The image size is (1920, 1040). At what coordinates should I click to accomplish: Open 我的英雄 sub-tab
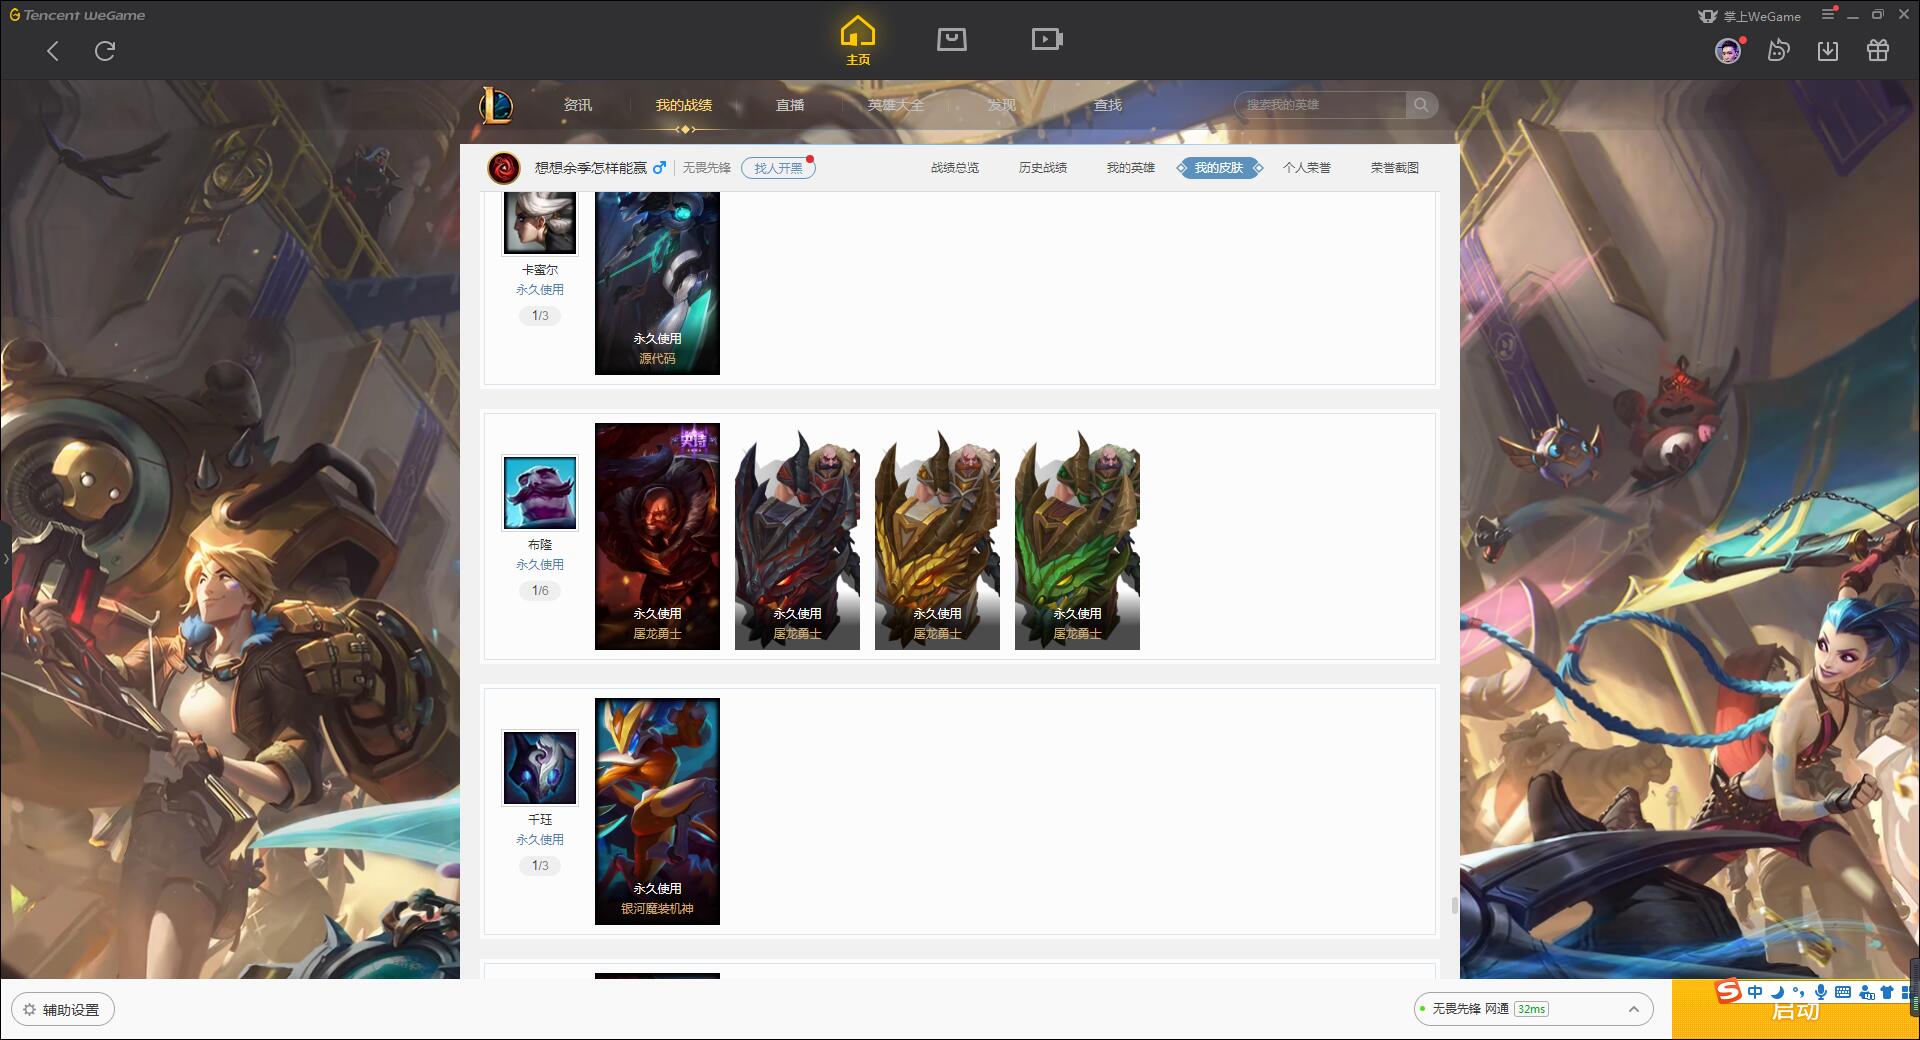point(1131,168)
